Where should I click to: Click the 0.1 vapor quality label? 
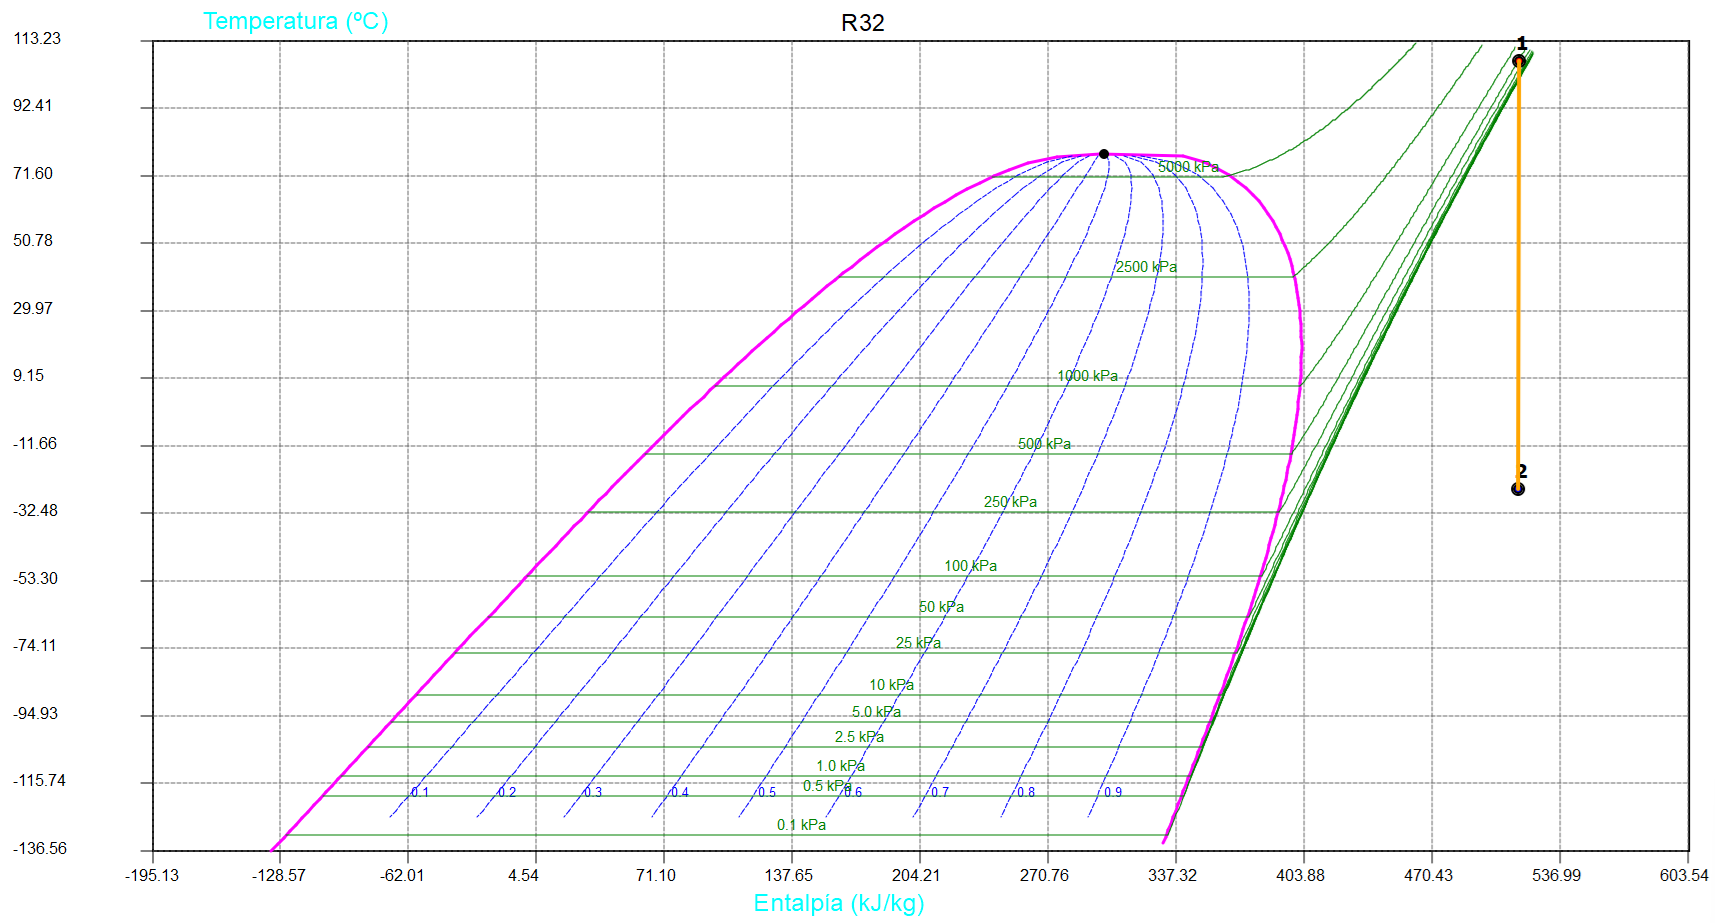(x=420, y=792)
